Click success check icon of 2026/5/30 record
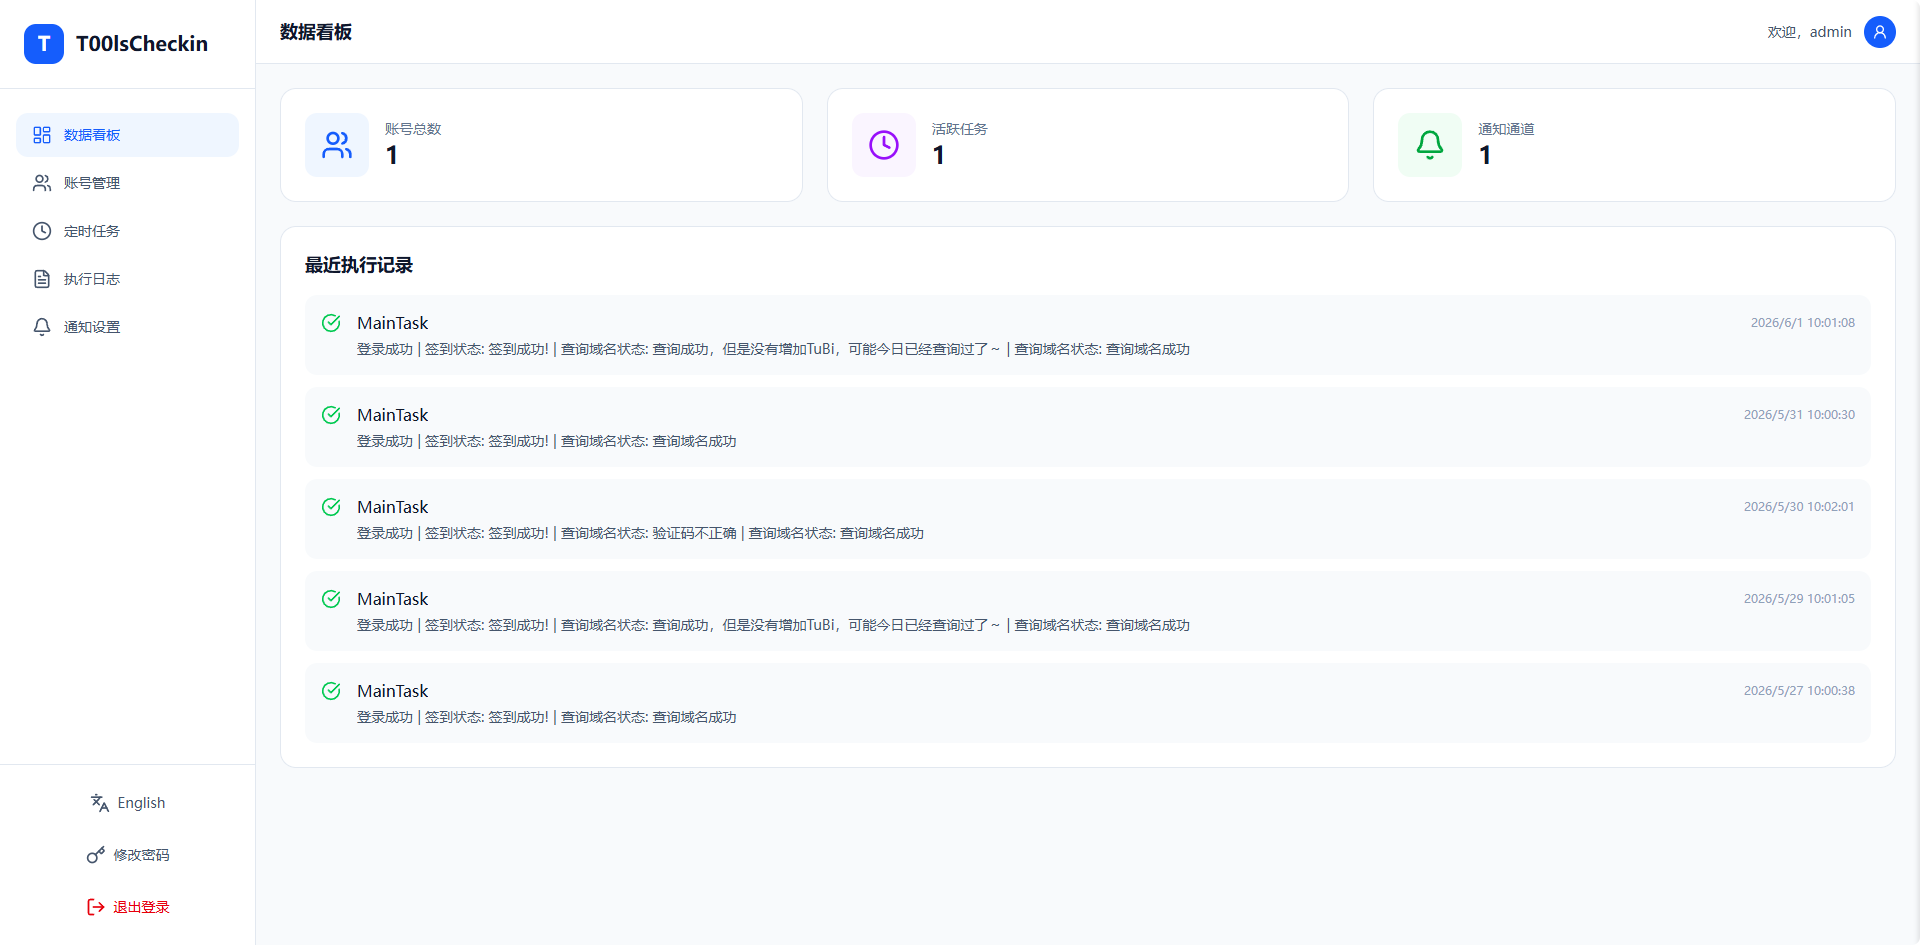The image size is (1920, 945). click(x=331, y=507)
